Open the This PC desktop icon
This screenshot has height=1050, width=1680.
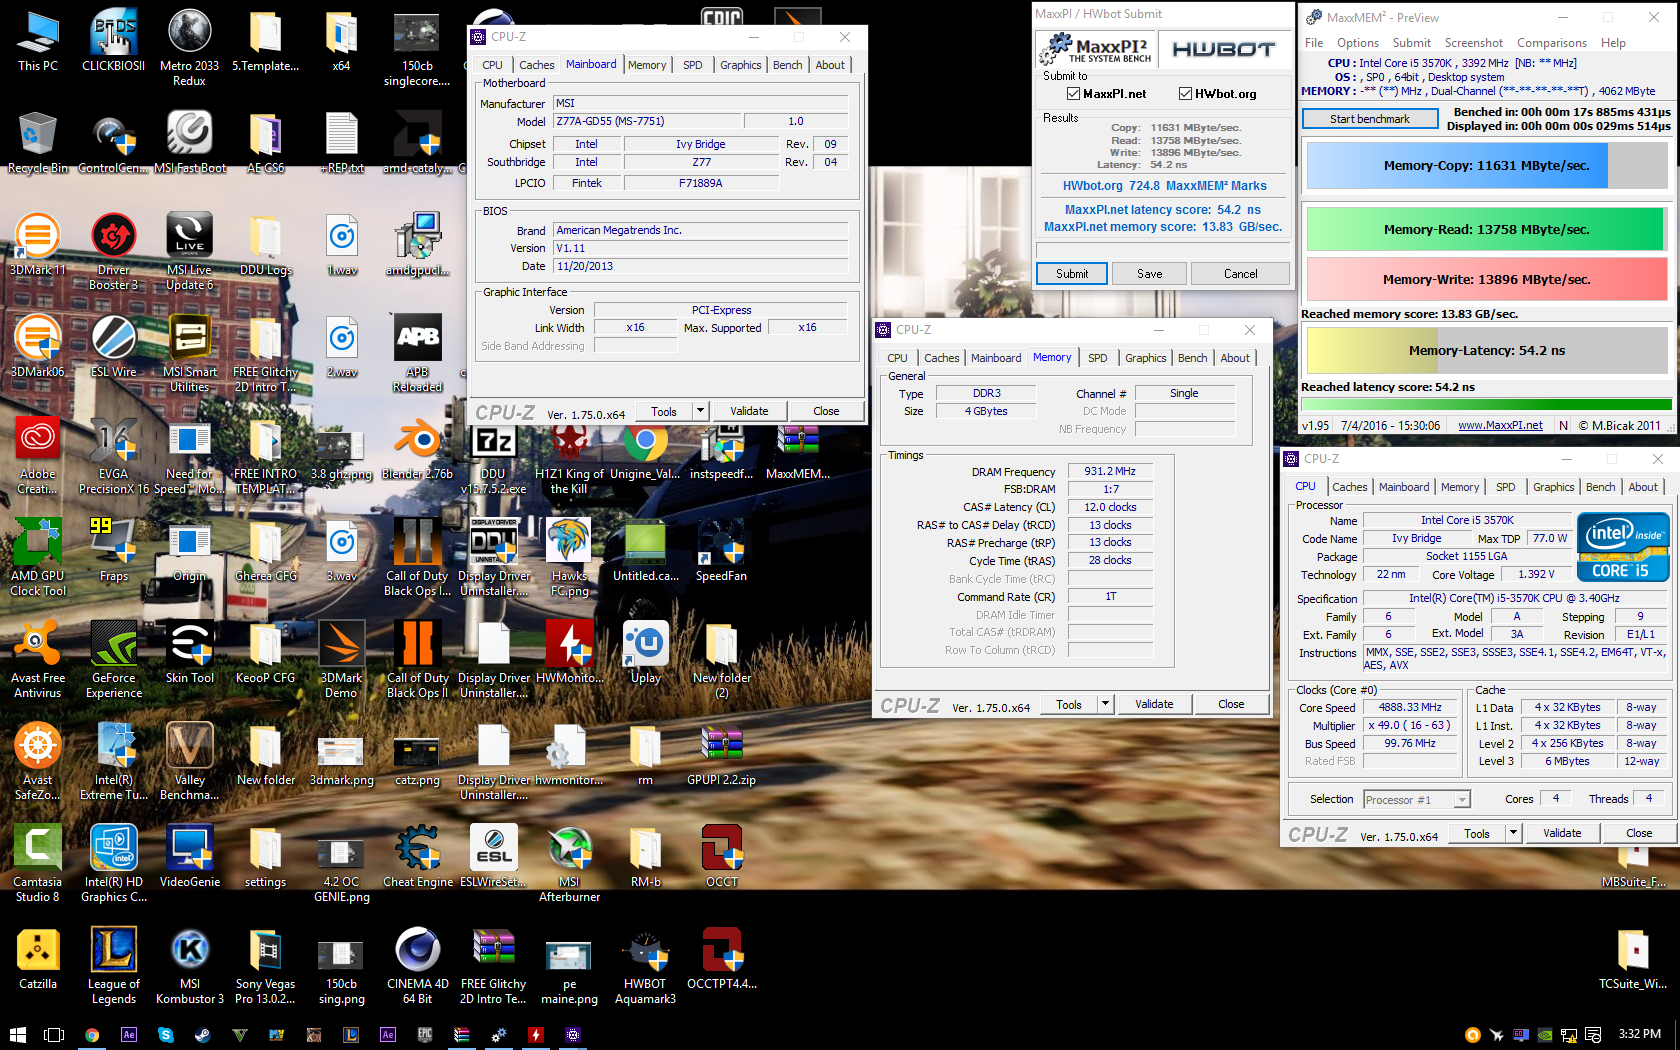[38, 40]
